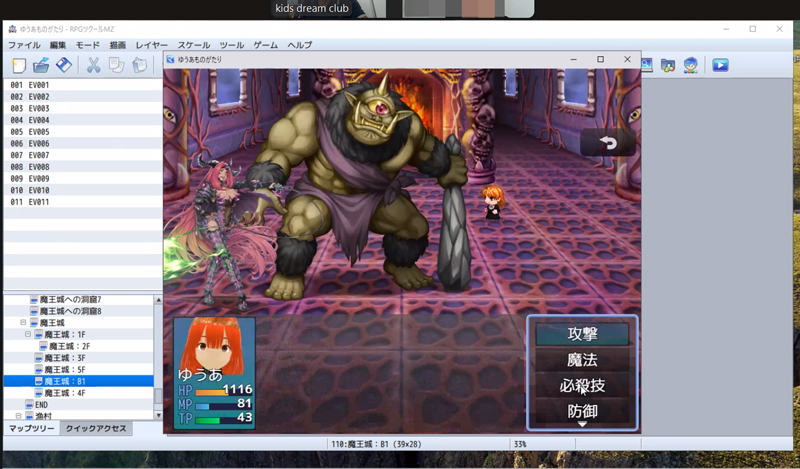Image resolution: width=800 pixels, height=469 pixels.
Task: Open the Resource Manager folder icon
Action: coord(668,65)
